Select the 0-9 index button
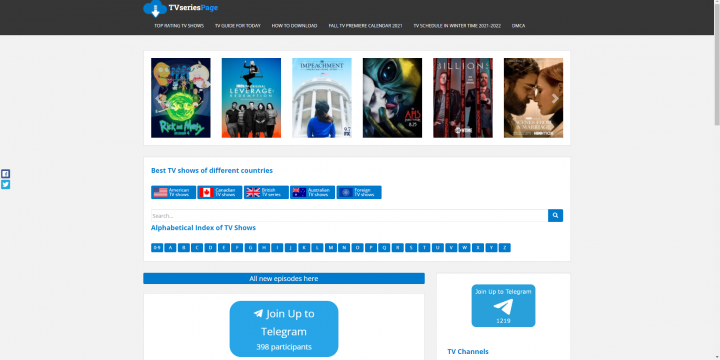The image size is (720, 360). pos(157,248)
